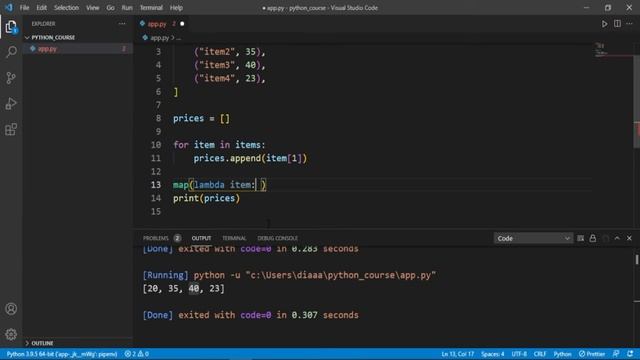Click app.py in the breadcrumb
The image size is (640, 360).
pyautogui.click(x=159, y=38)
